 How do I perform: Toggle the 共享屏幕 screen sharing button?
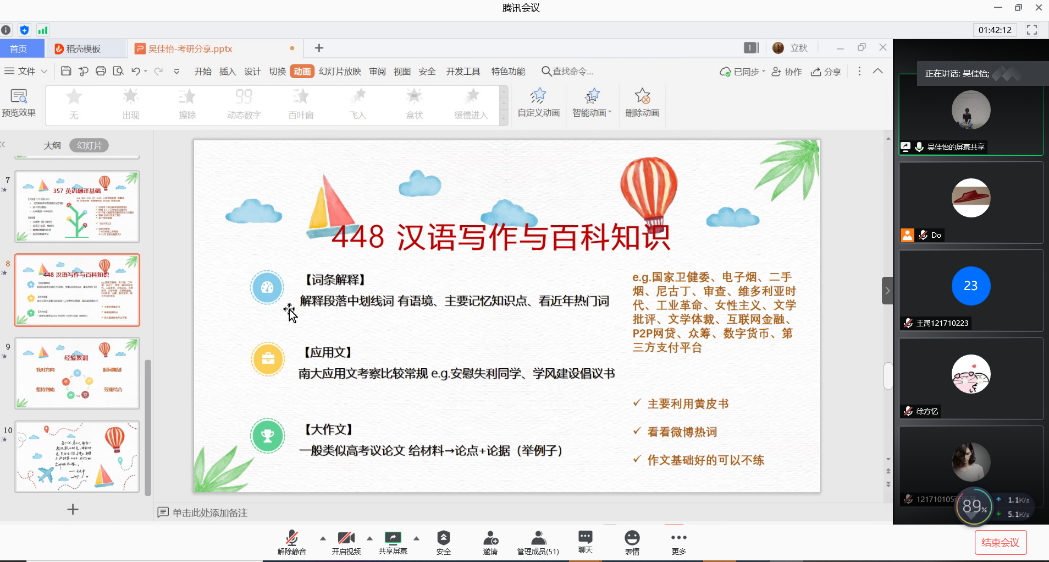click(393, 538)
